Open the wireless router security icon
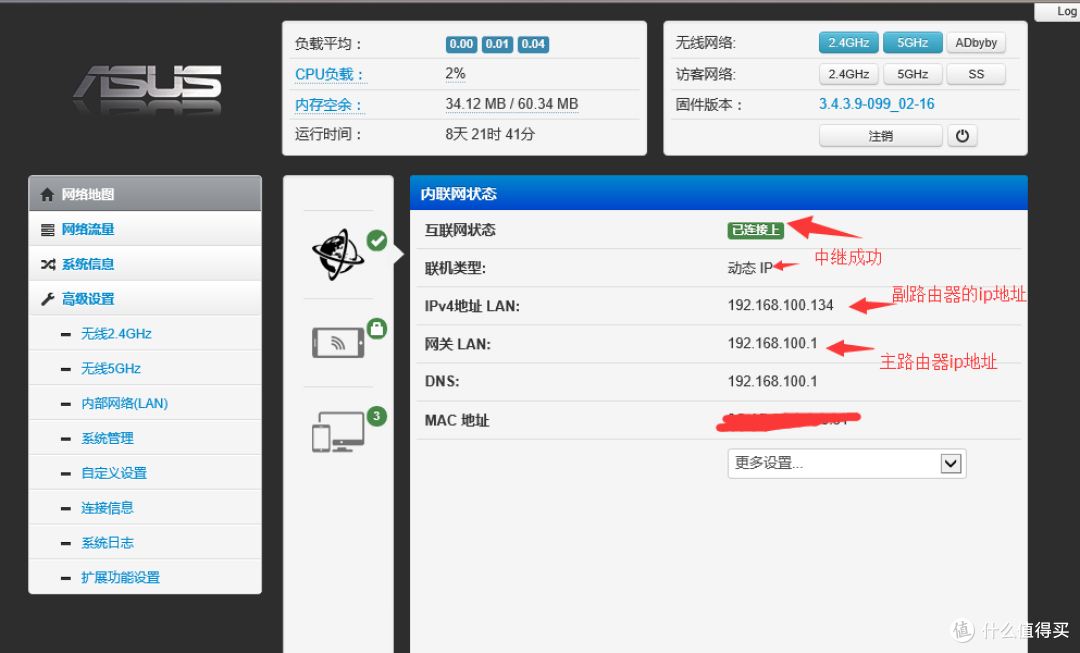1080x653 pixels. [338, 342]
